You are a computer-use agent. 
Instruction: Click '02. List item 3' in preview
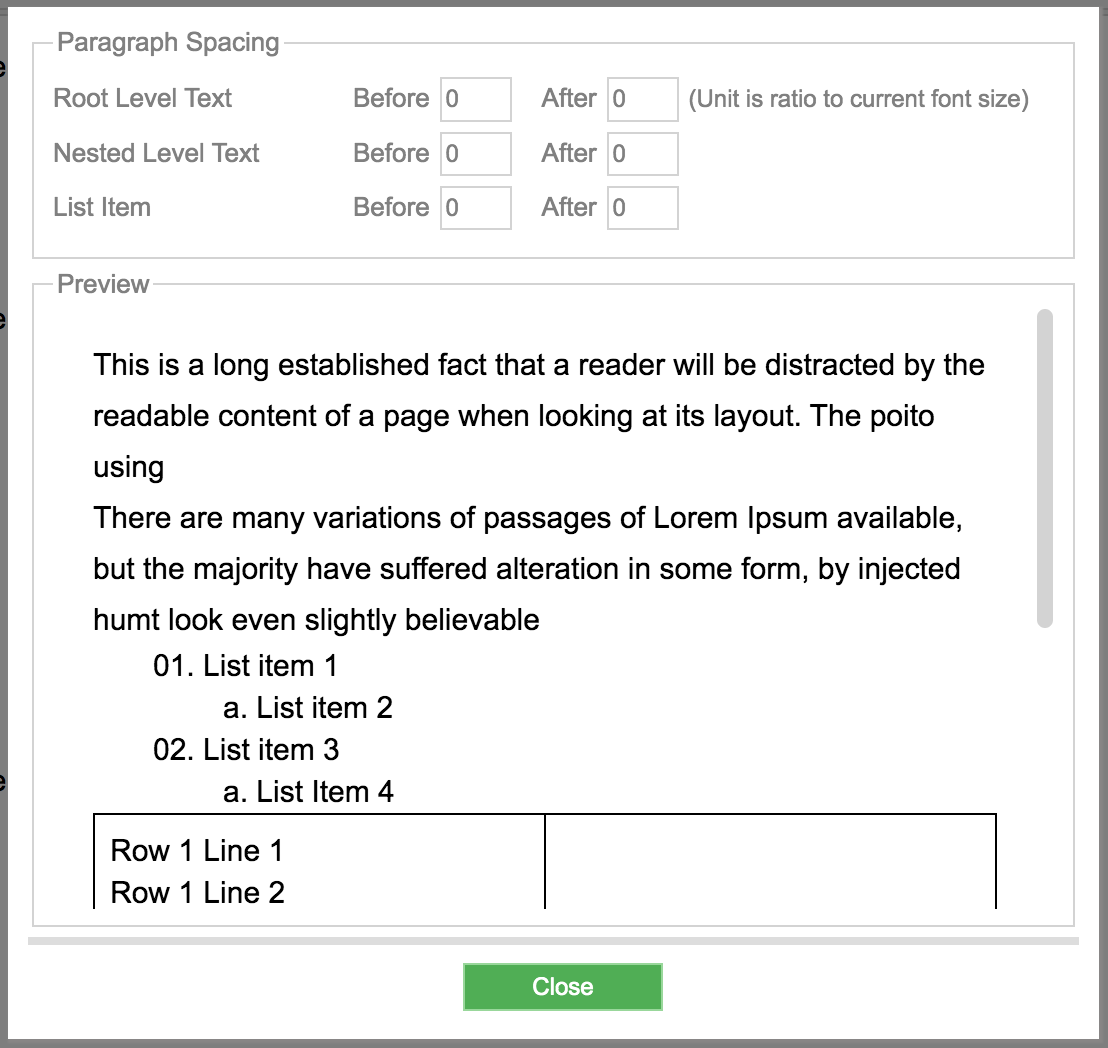pos(246,750)
